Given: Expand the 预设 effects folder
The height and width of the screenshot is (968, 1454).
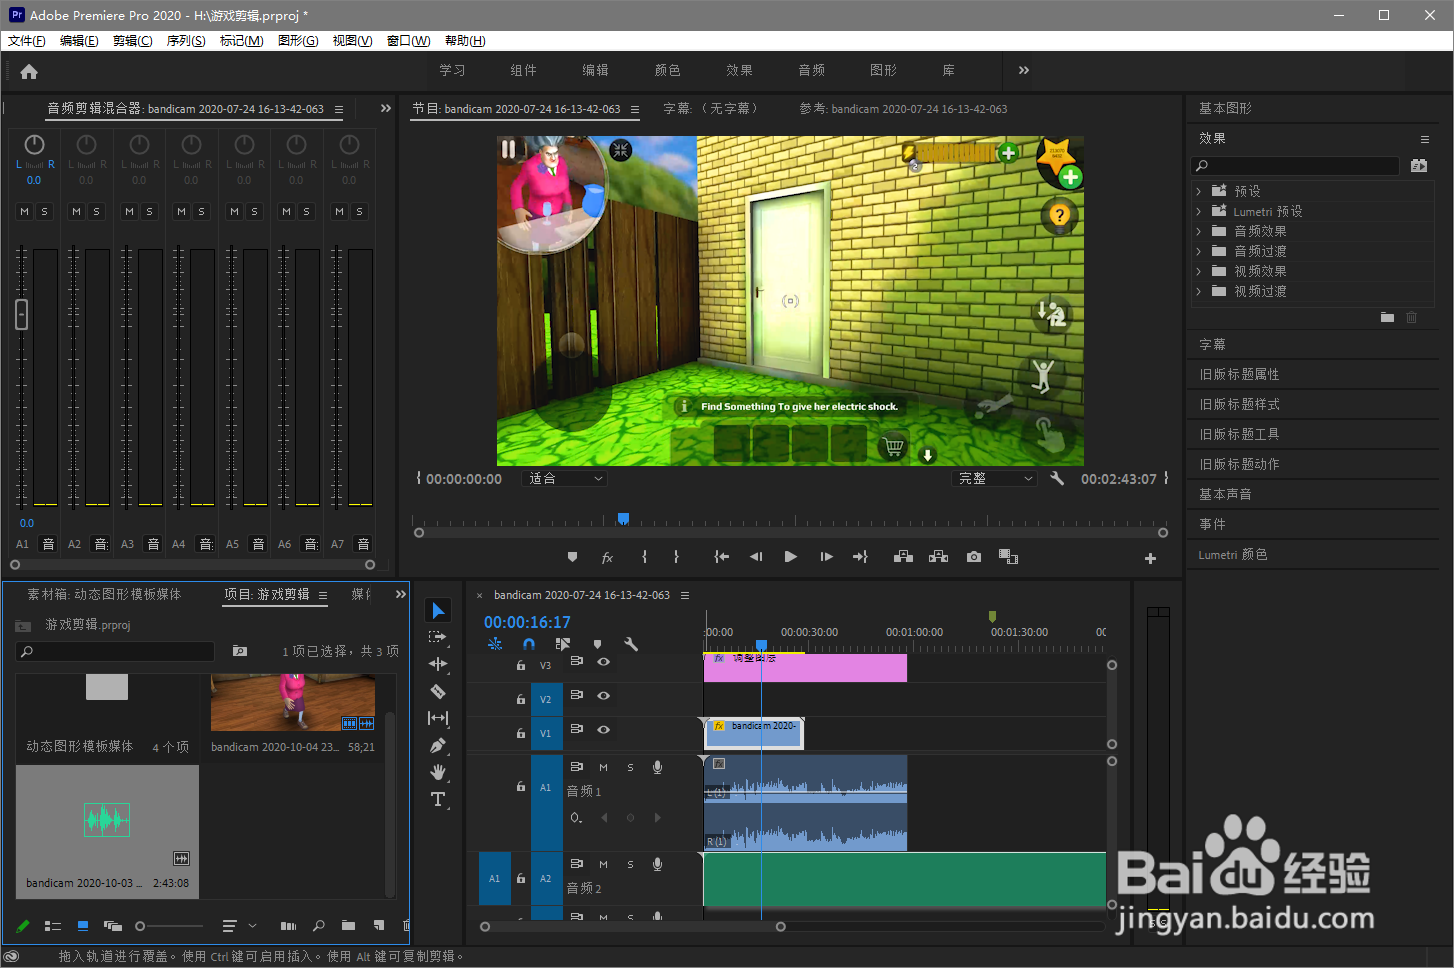Looking at the screenshot, I should click(1199, 191).
